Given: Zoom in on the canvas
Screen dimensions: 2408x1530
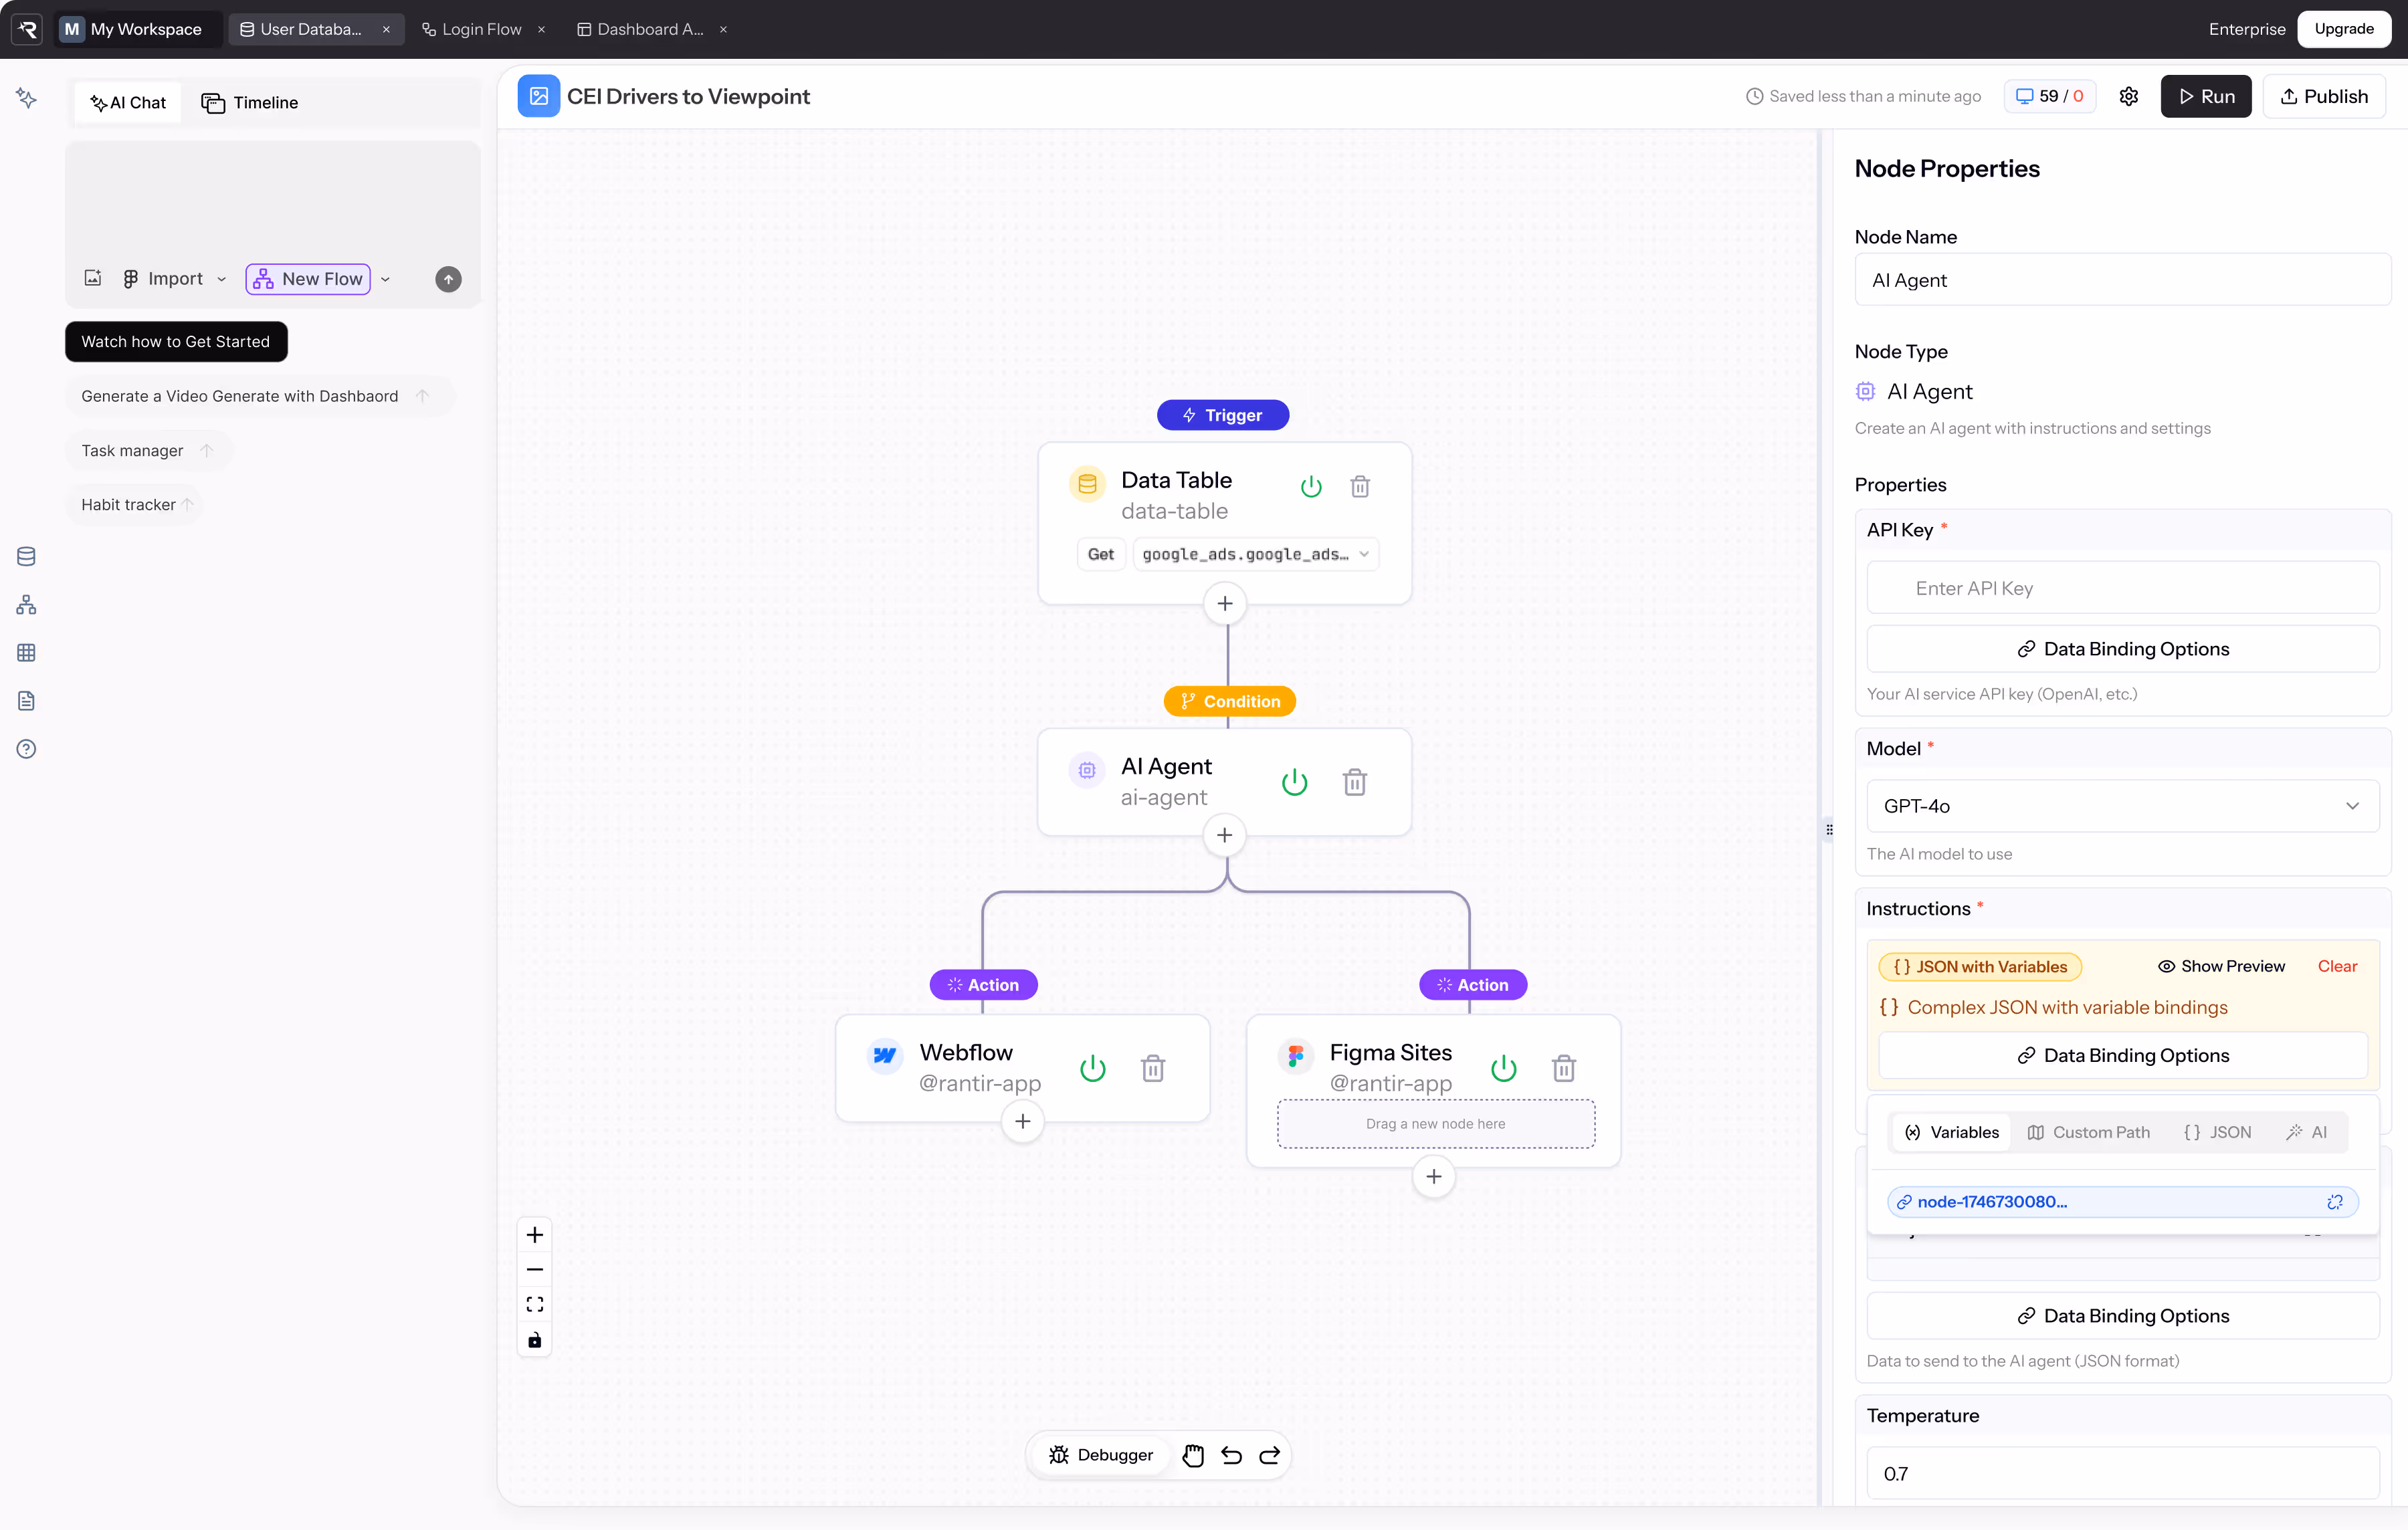Looking at the screenshot, I should [534, 1235].
